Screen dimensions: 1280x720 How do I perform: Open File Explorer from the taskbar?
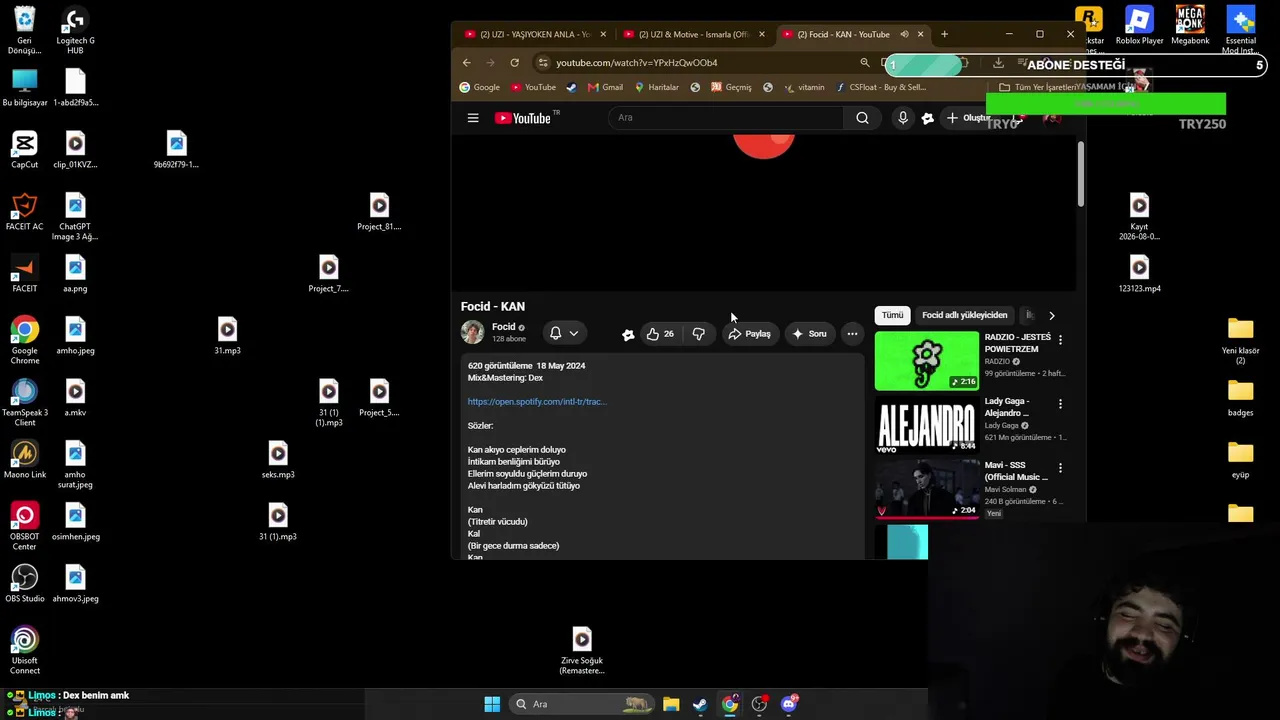(x=671, y=704)
